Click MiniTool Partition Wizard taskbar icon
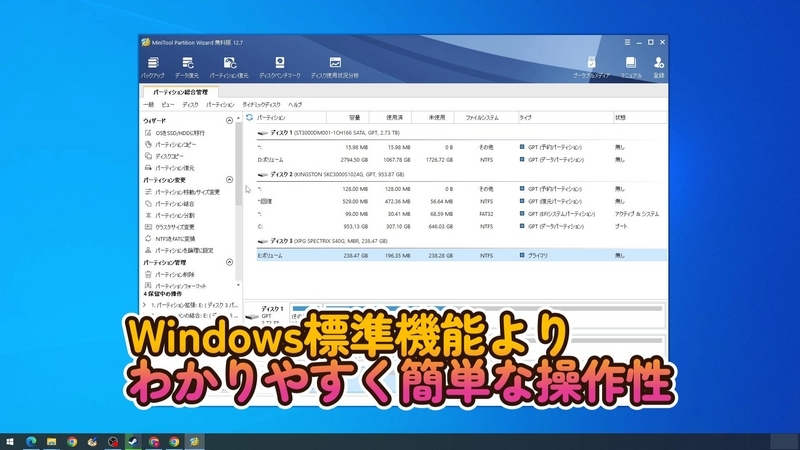Screen dimensions: 800x450 (194, 441)
